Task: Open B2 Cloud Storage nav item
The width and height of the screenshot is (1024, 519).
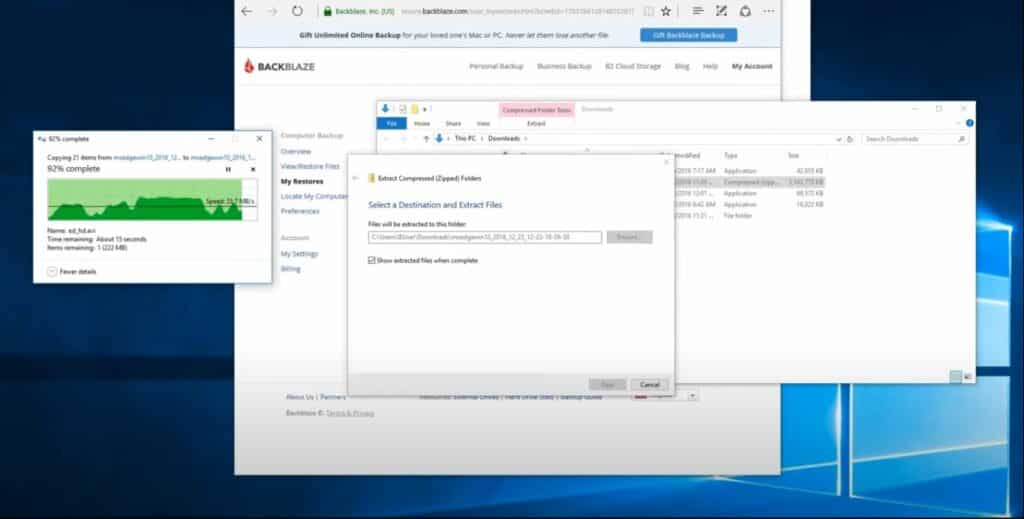Action: click(633, 66)
